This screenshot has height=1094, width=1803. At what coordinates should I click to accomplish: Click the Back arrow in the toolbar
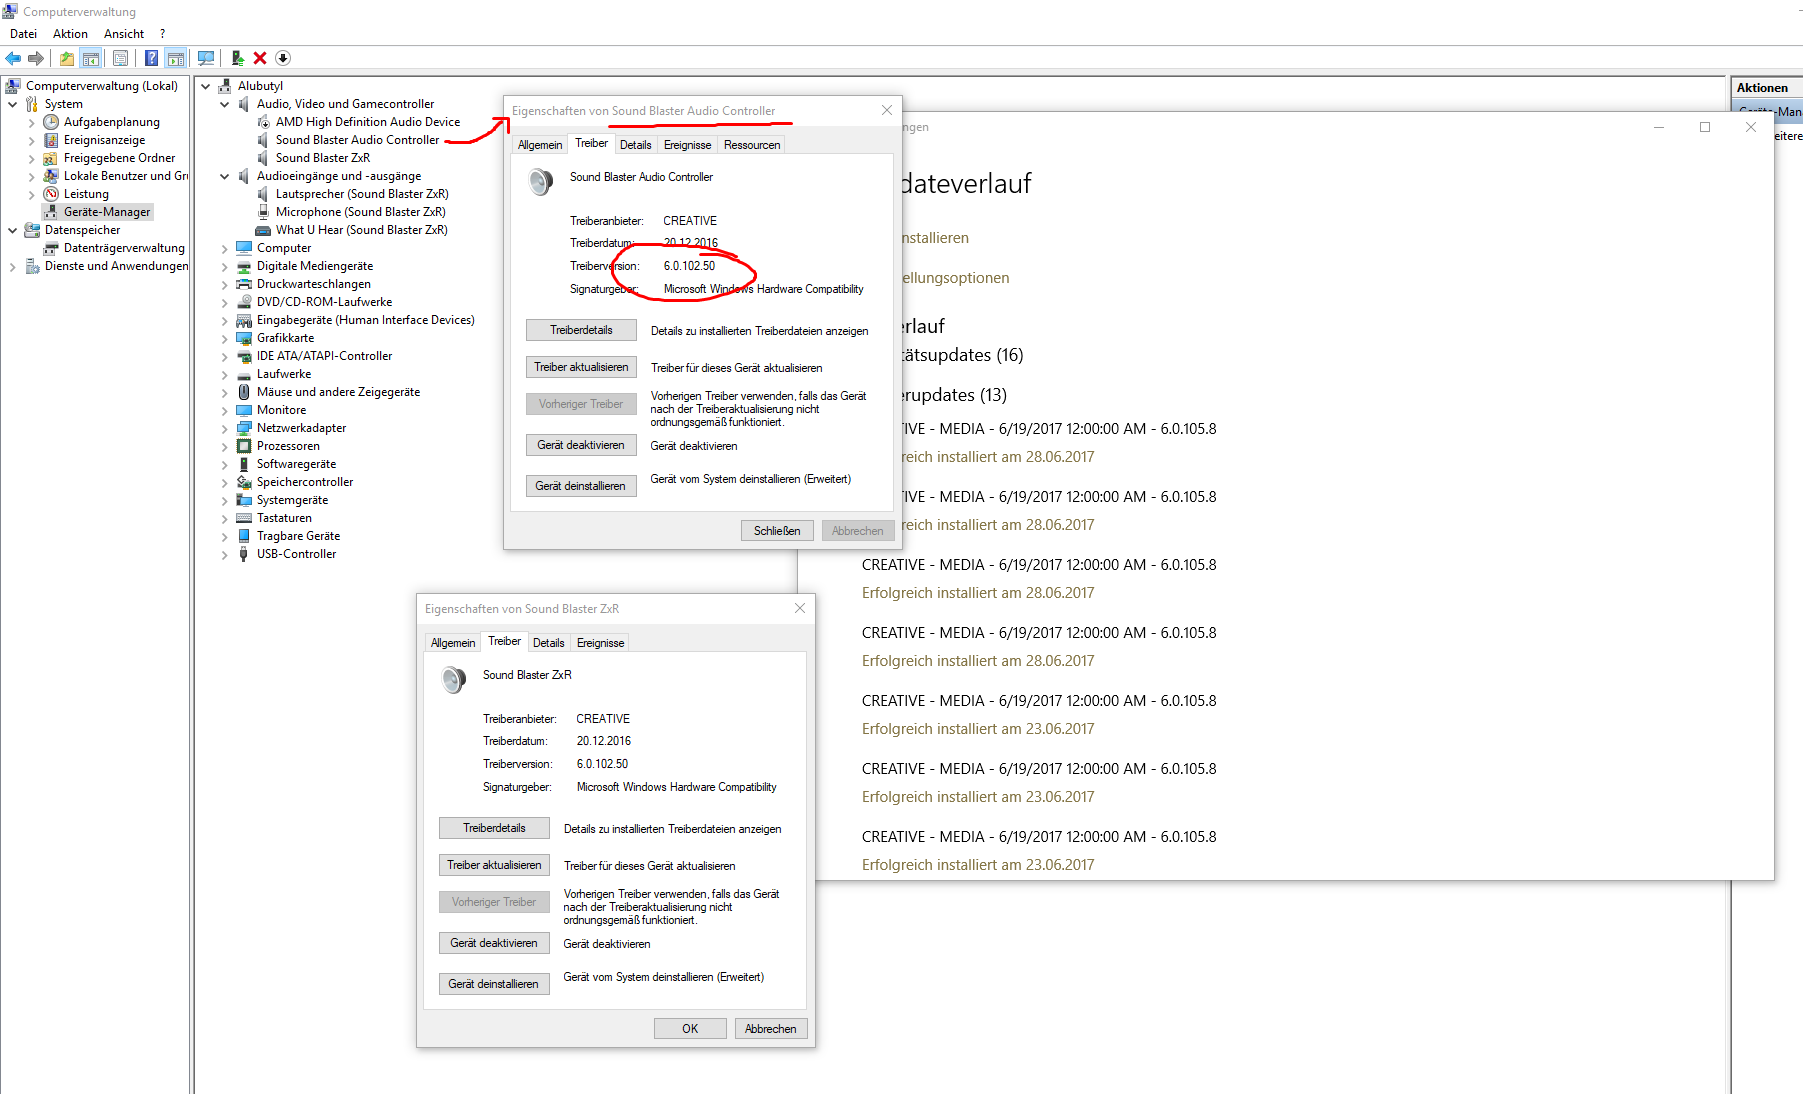pos(13,58)
